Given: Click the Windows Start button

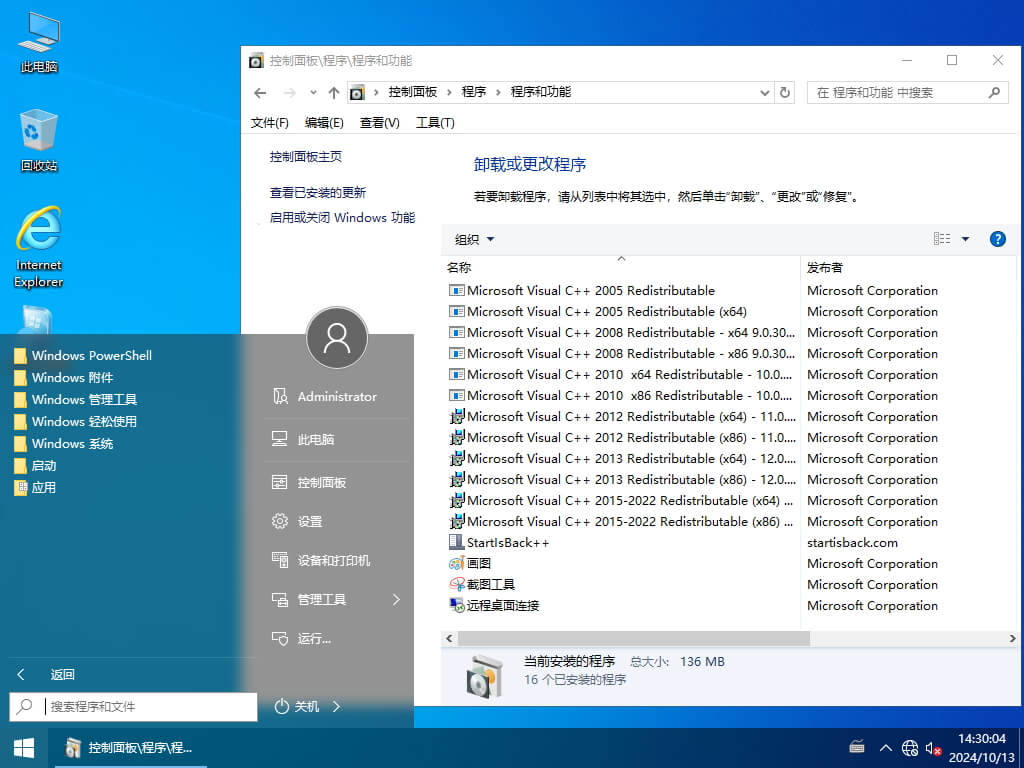Looking at the screenshot, I should point(24,748).
